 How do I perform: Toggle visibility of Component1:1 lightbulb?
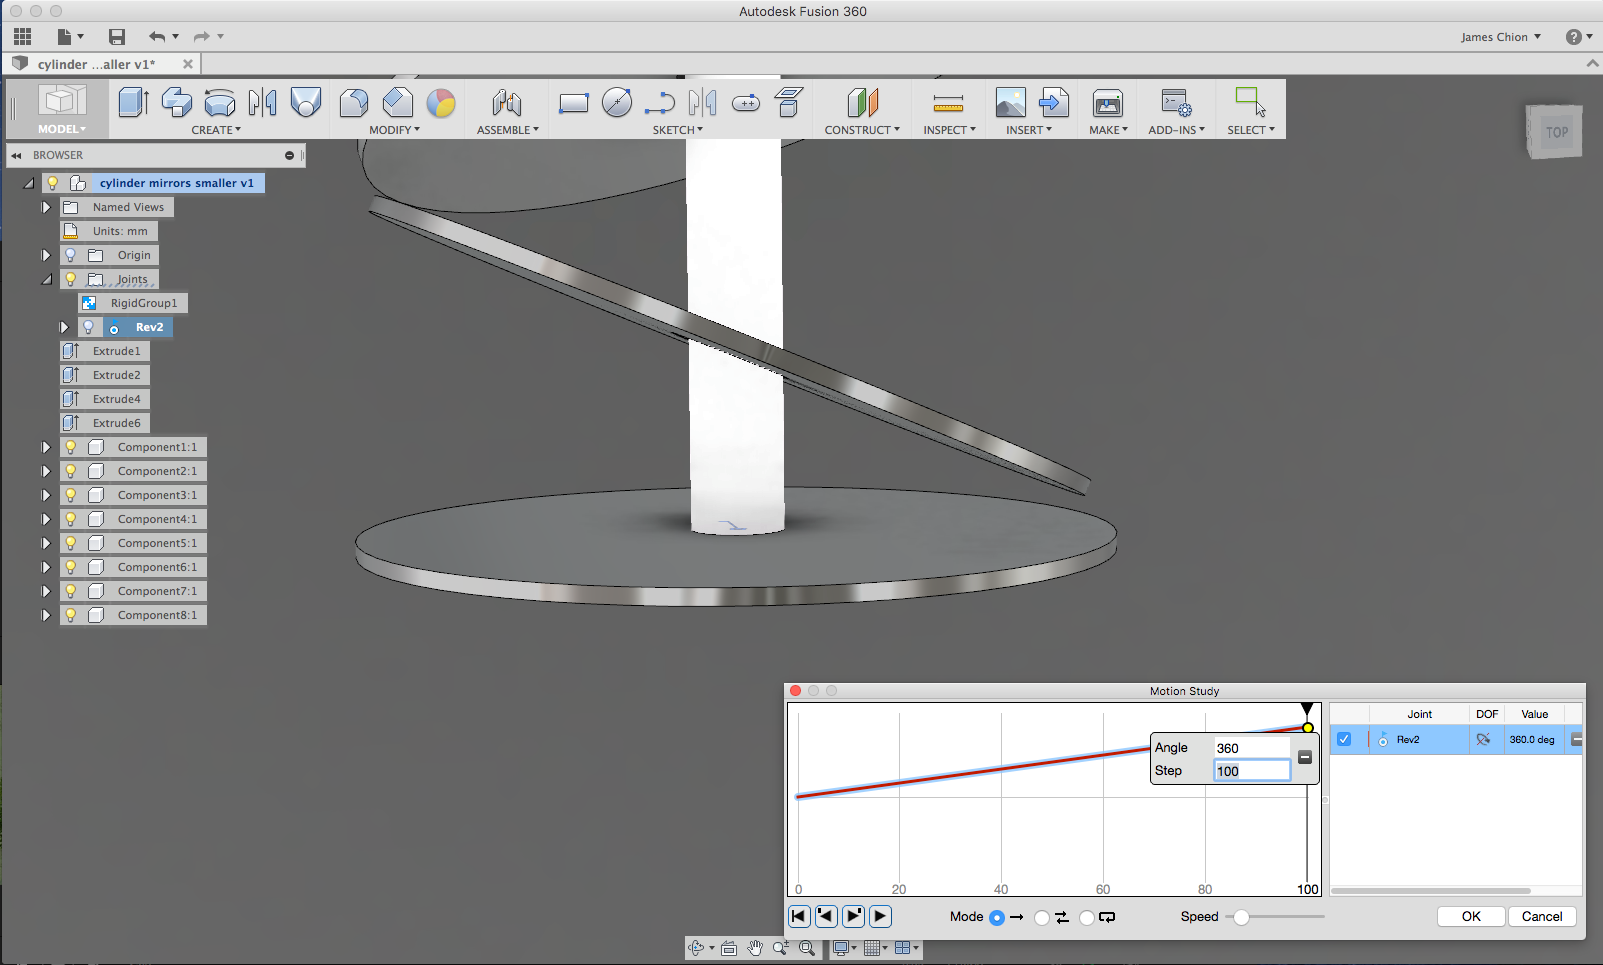coord(70,447)
